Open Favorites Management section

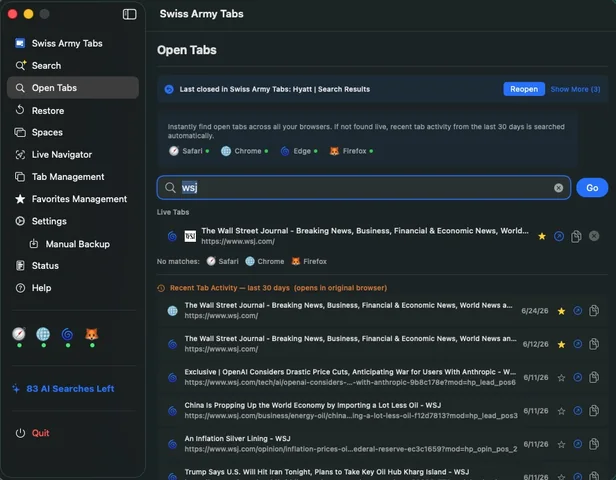pos(71,199)
